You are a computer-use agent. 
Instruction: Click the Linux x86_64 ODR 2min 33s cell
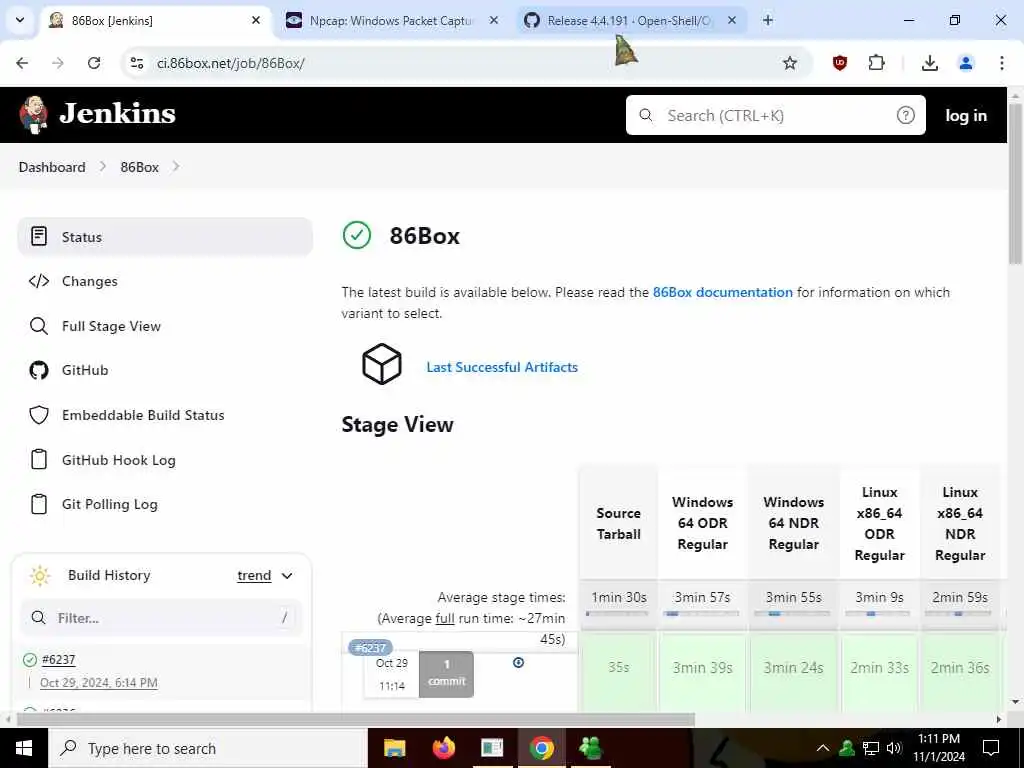(x=880, y=671)
